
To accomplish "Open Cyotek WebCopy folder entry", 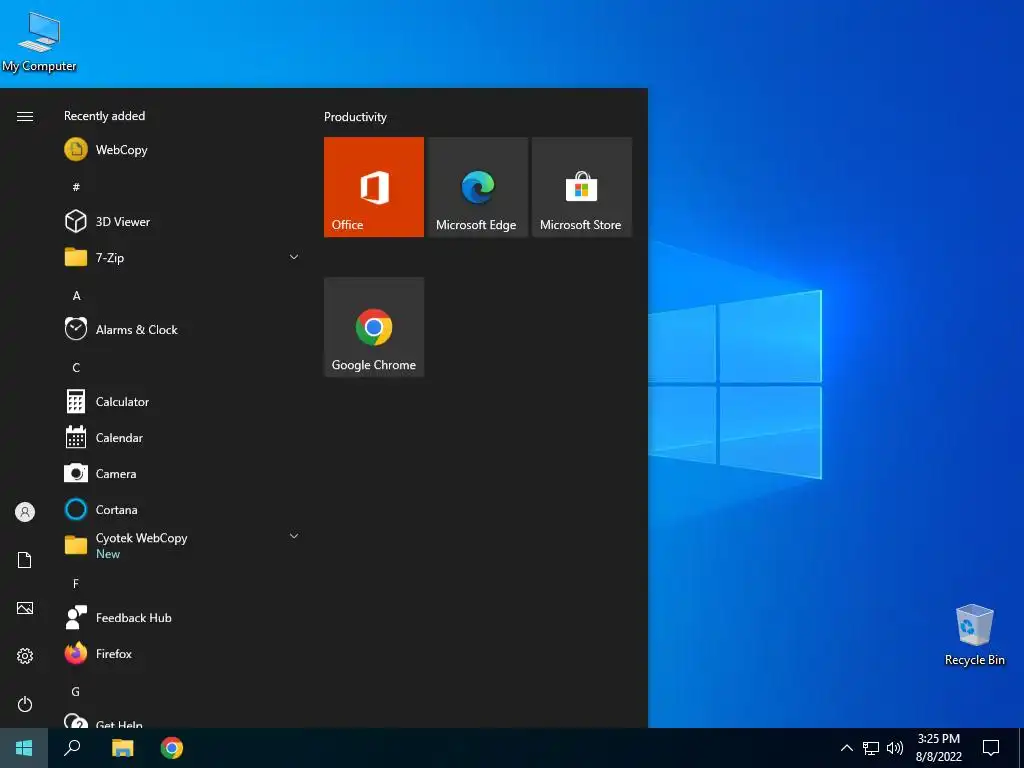I will (183, 545).
